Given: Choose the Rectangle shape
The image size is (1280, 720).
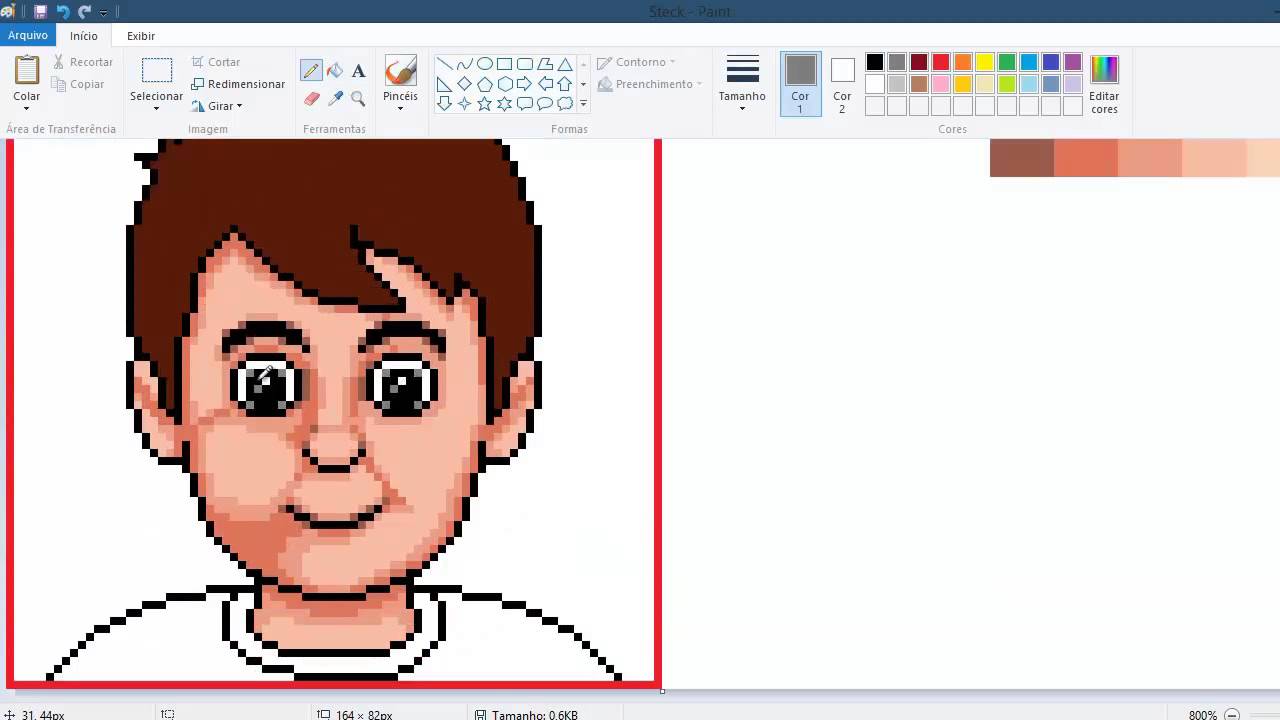Looking at the screenshot, I should [x=505, y=64].
